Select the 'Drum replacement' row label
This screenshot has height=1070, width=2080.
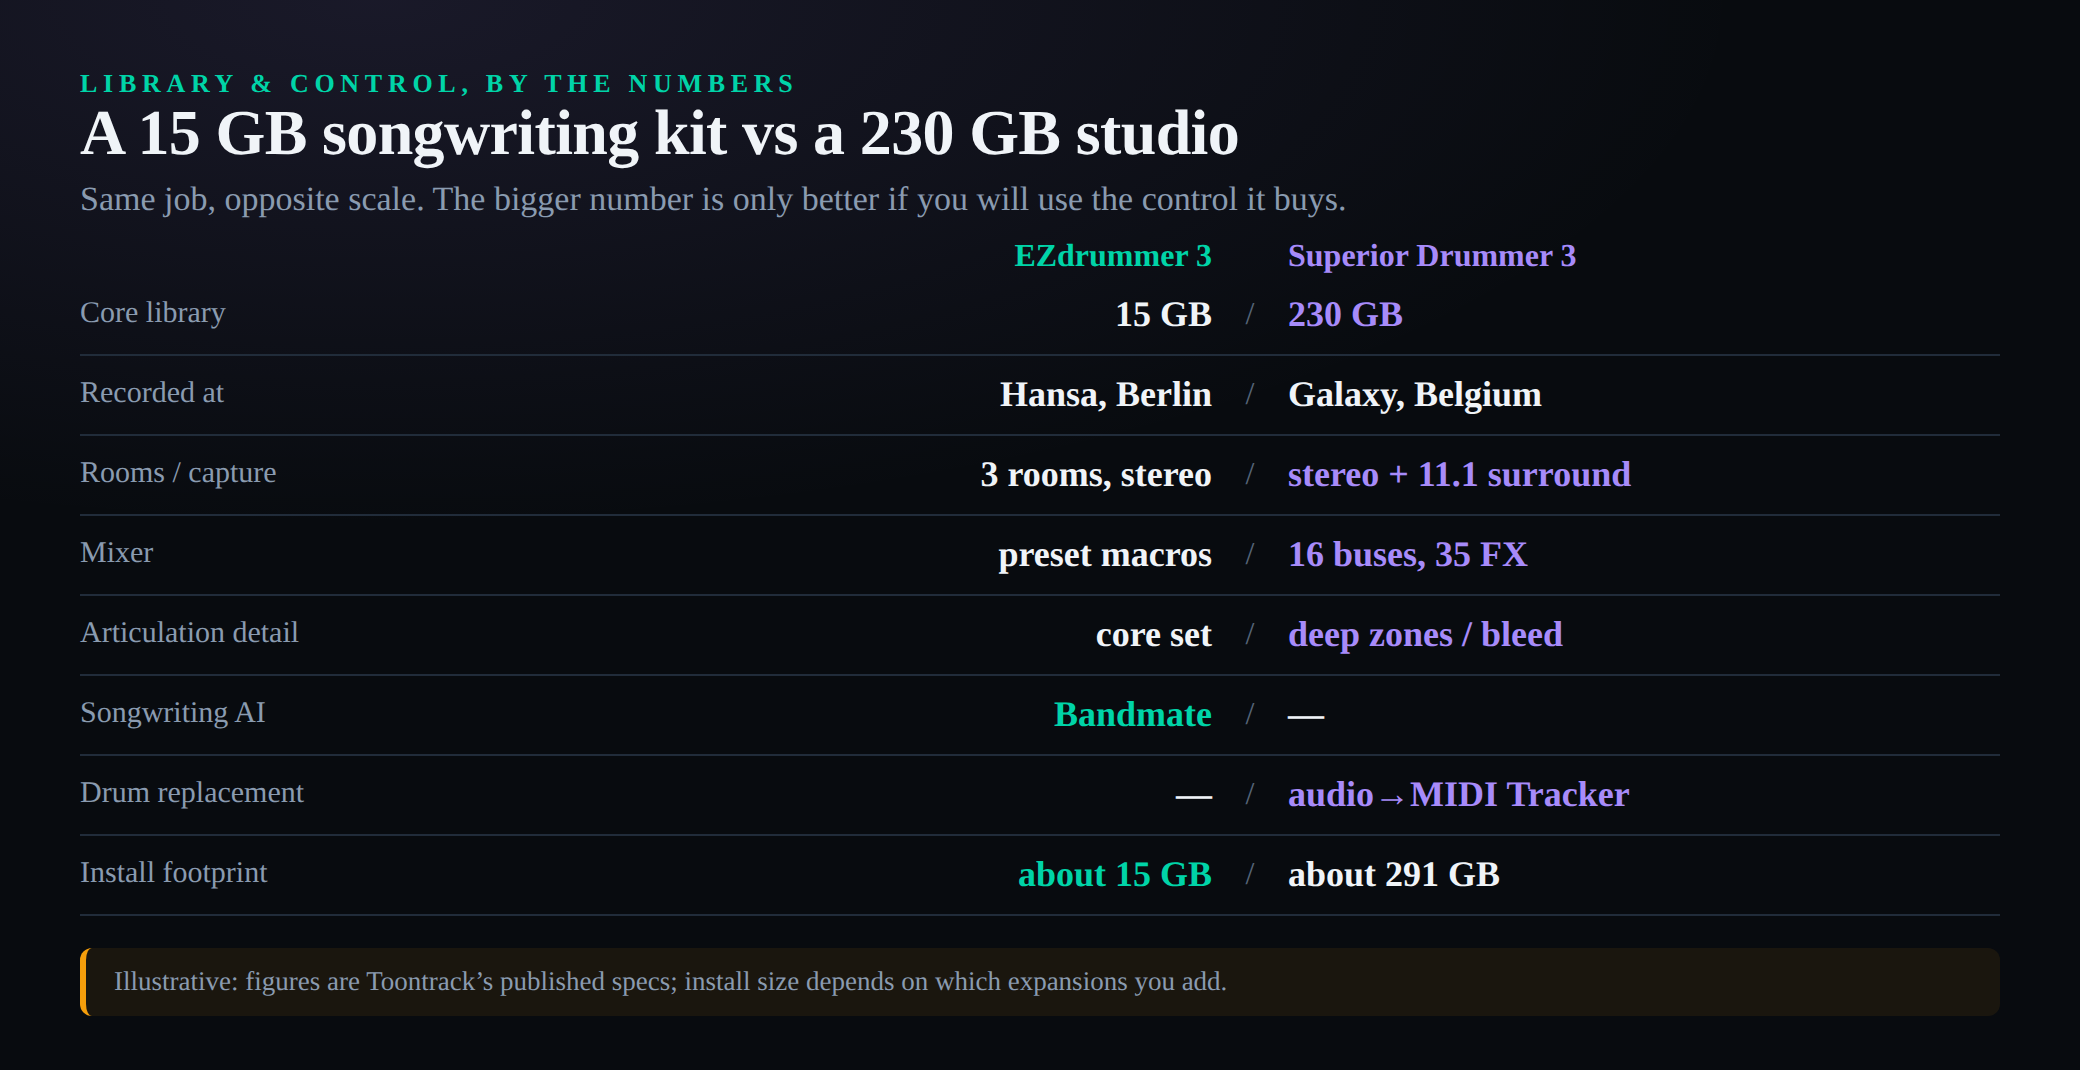coord(192,793)
